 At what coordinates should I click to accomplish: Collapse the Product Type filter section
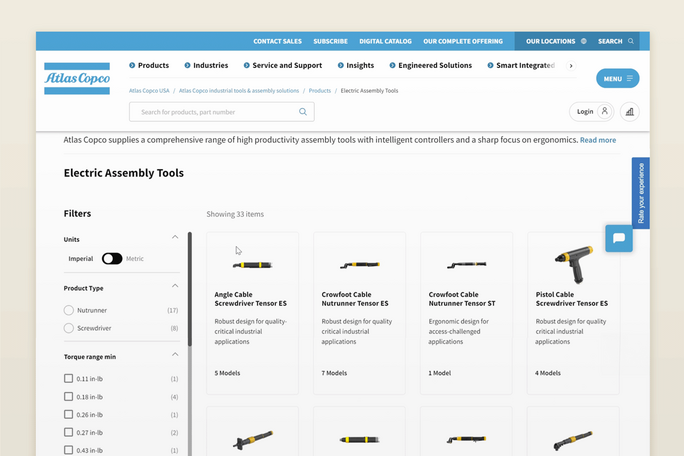pyautogui.click(x=175, y=288)
